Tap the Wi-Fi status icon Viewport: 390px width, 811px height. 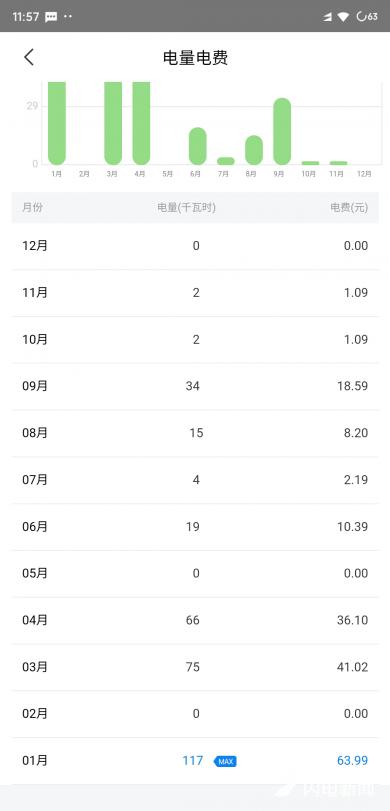(343, 17)
